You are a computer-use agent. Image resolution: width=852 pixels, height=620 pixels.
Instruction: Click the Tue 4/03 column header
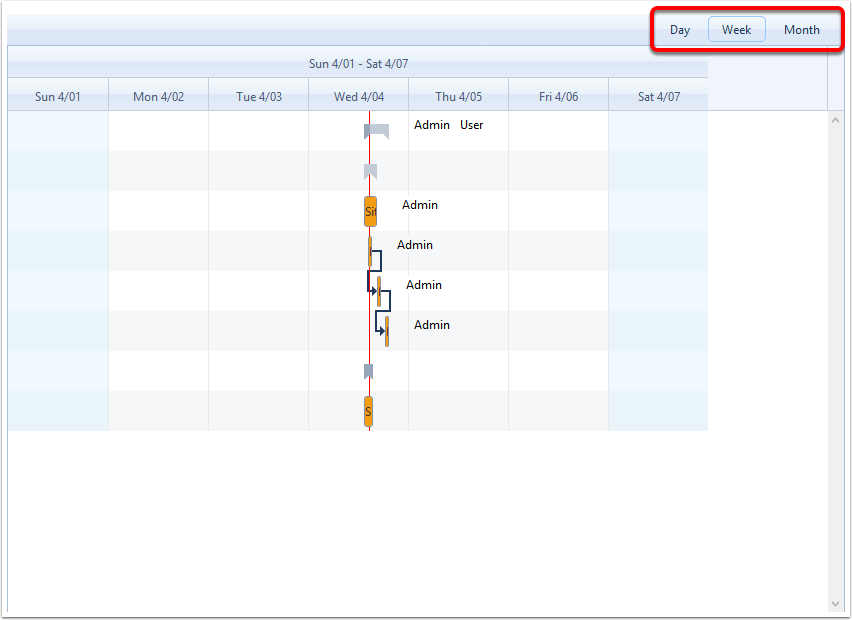(x=259, y=97)
